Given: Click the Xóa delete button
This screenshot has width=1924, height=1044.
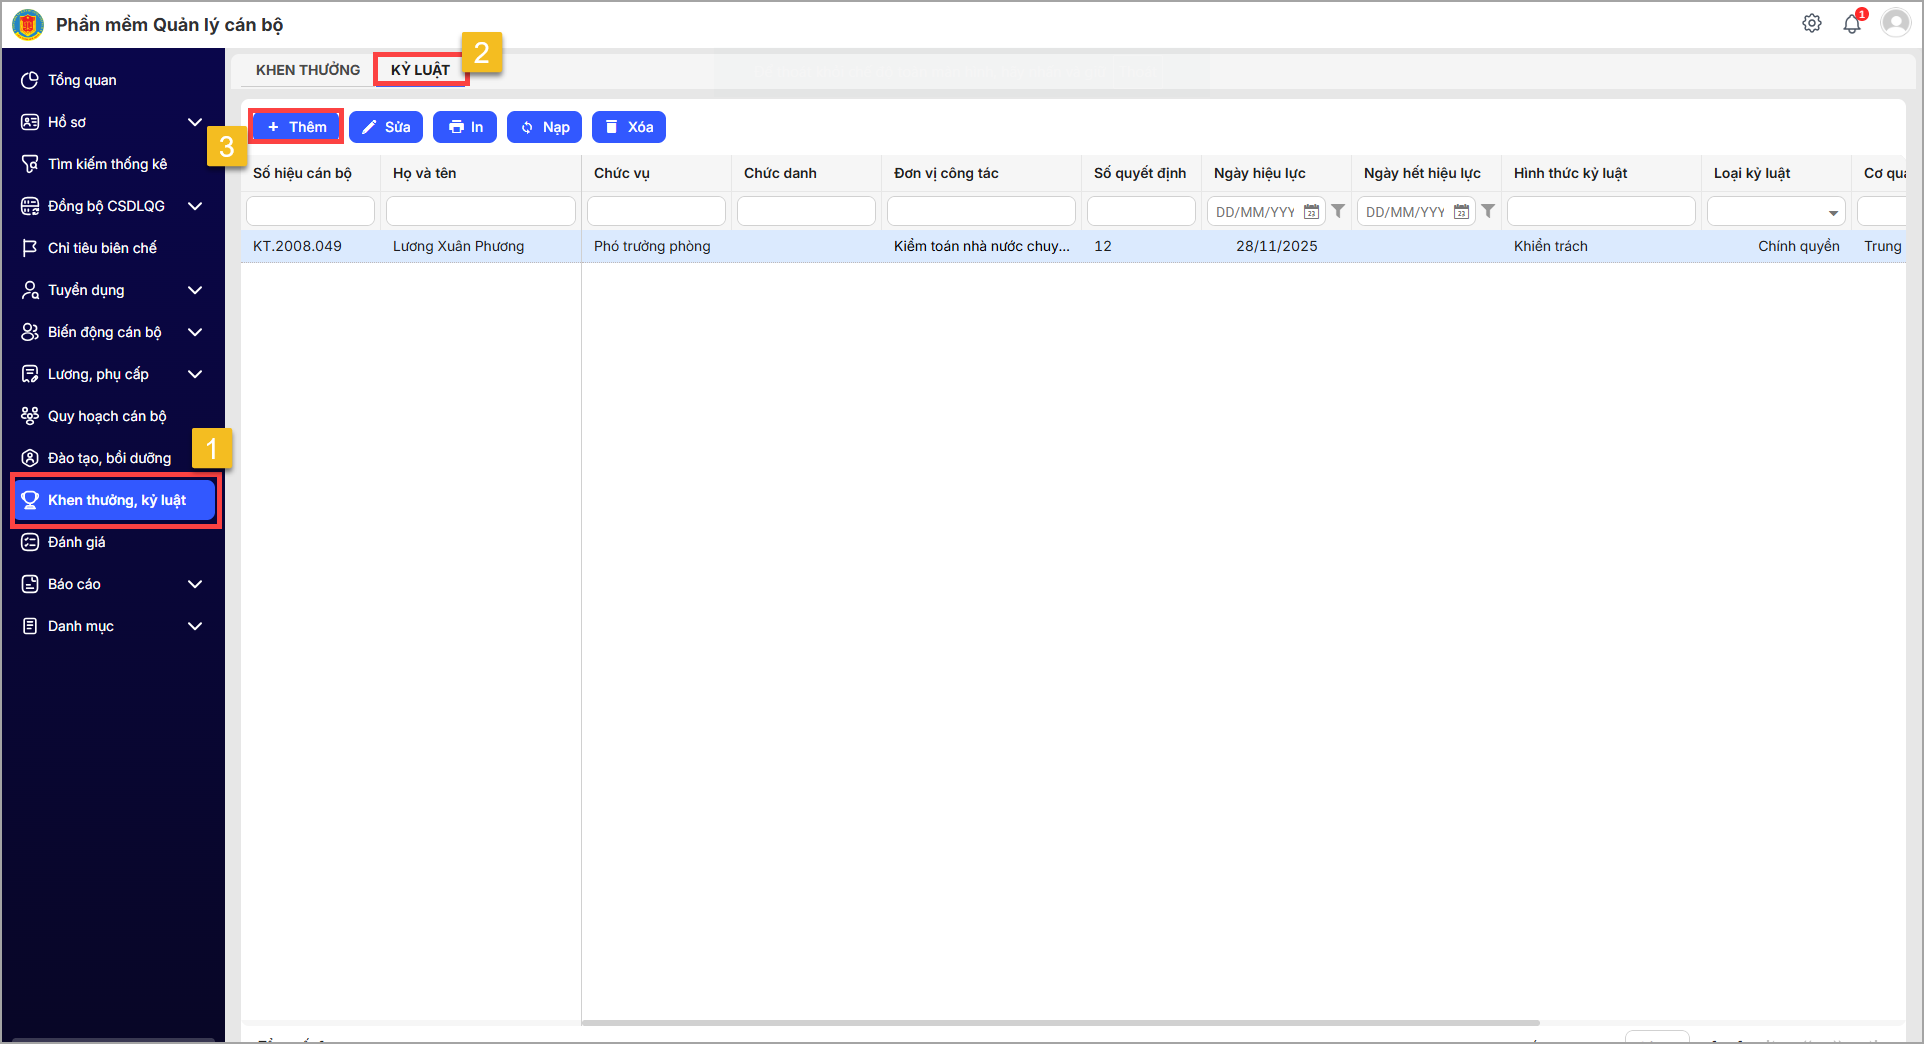Looking at the screenshot, I should 629,127.
